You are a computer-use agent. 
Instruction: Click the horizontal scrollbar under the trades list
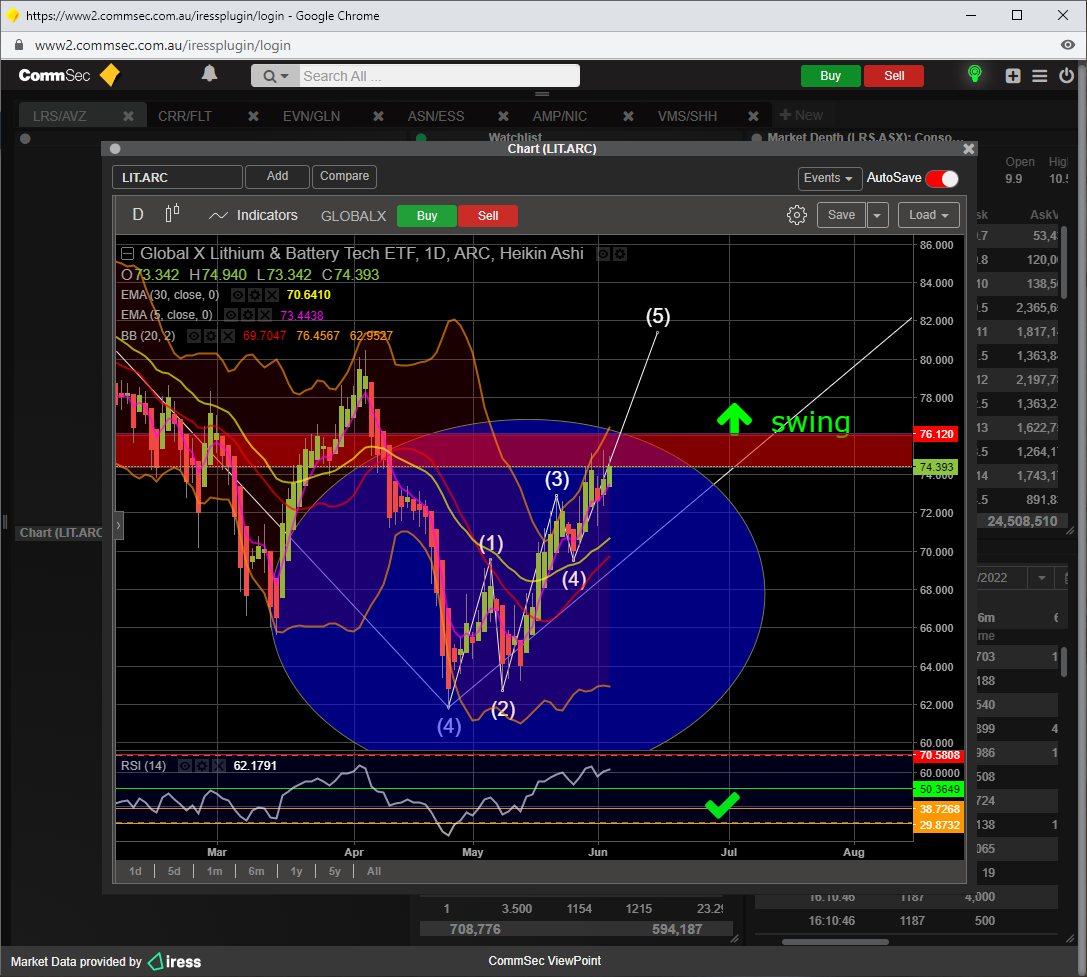(835, 942)
